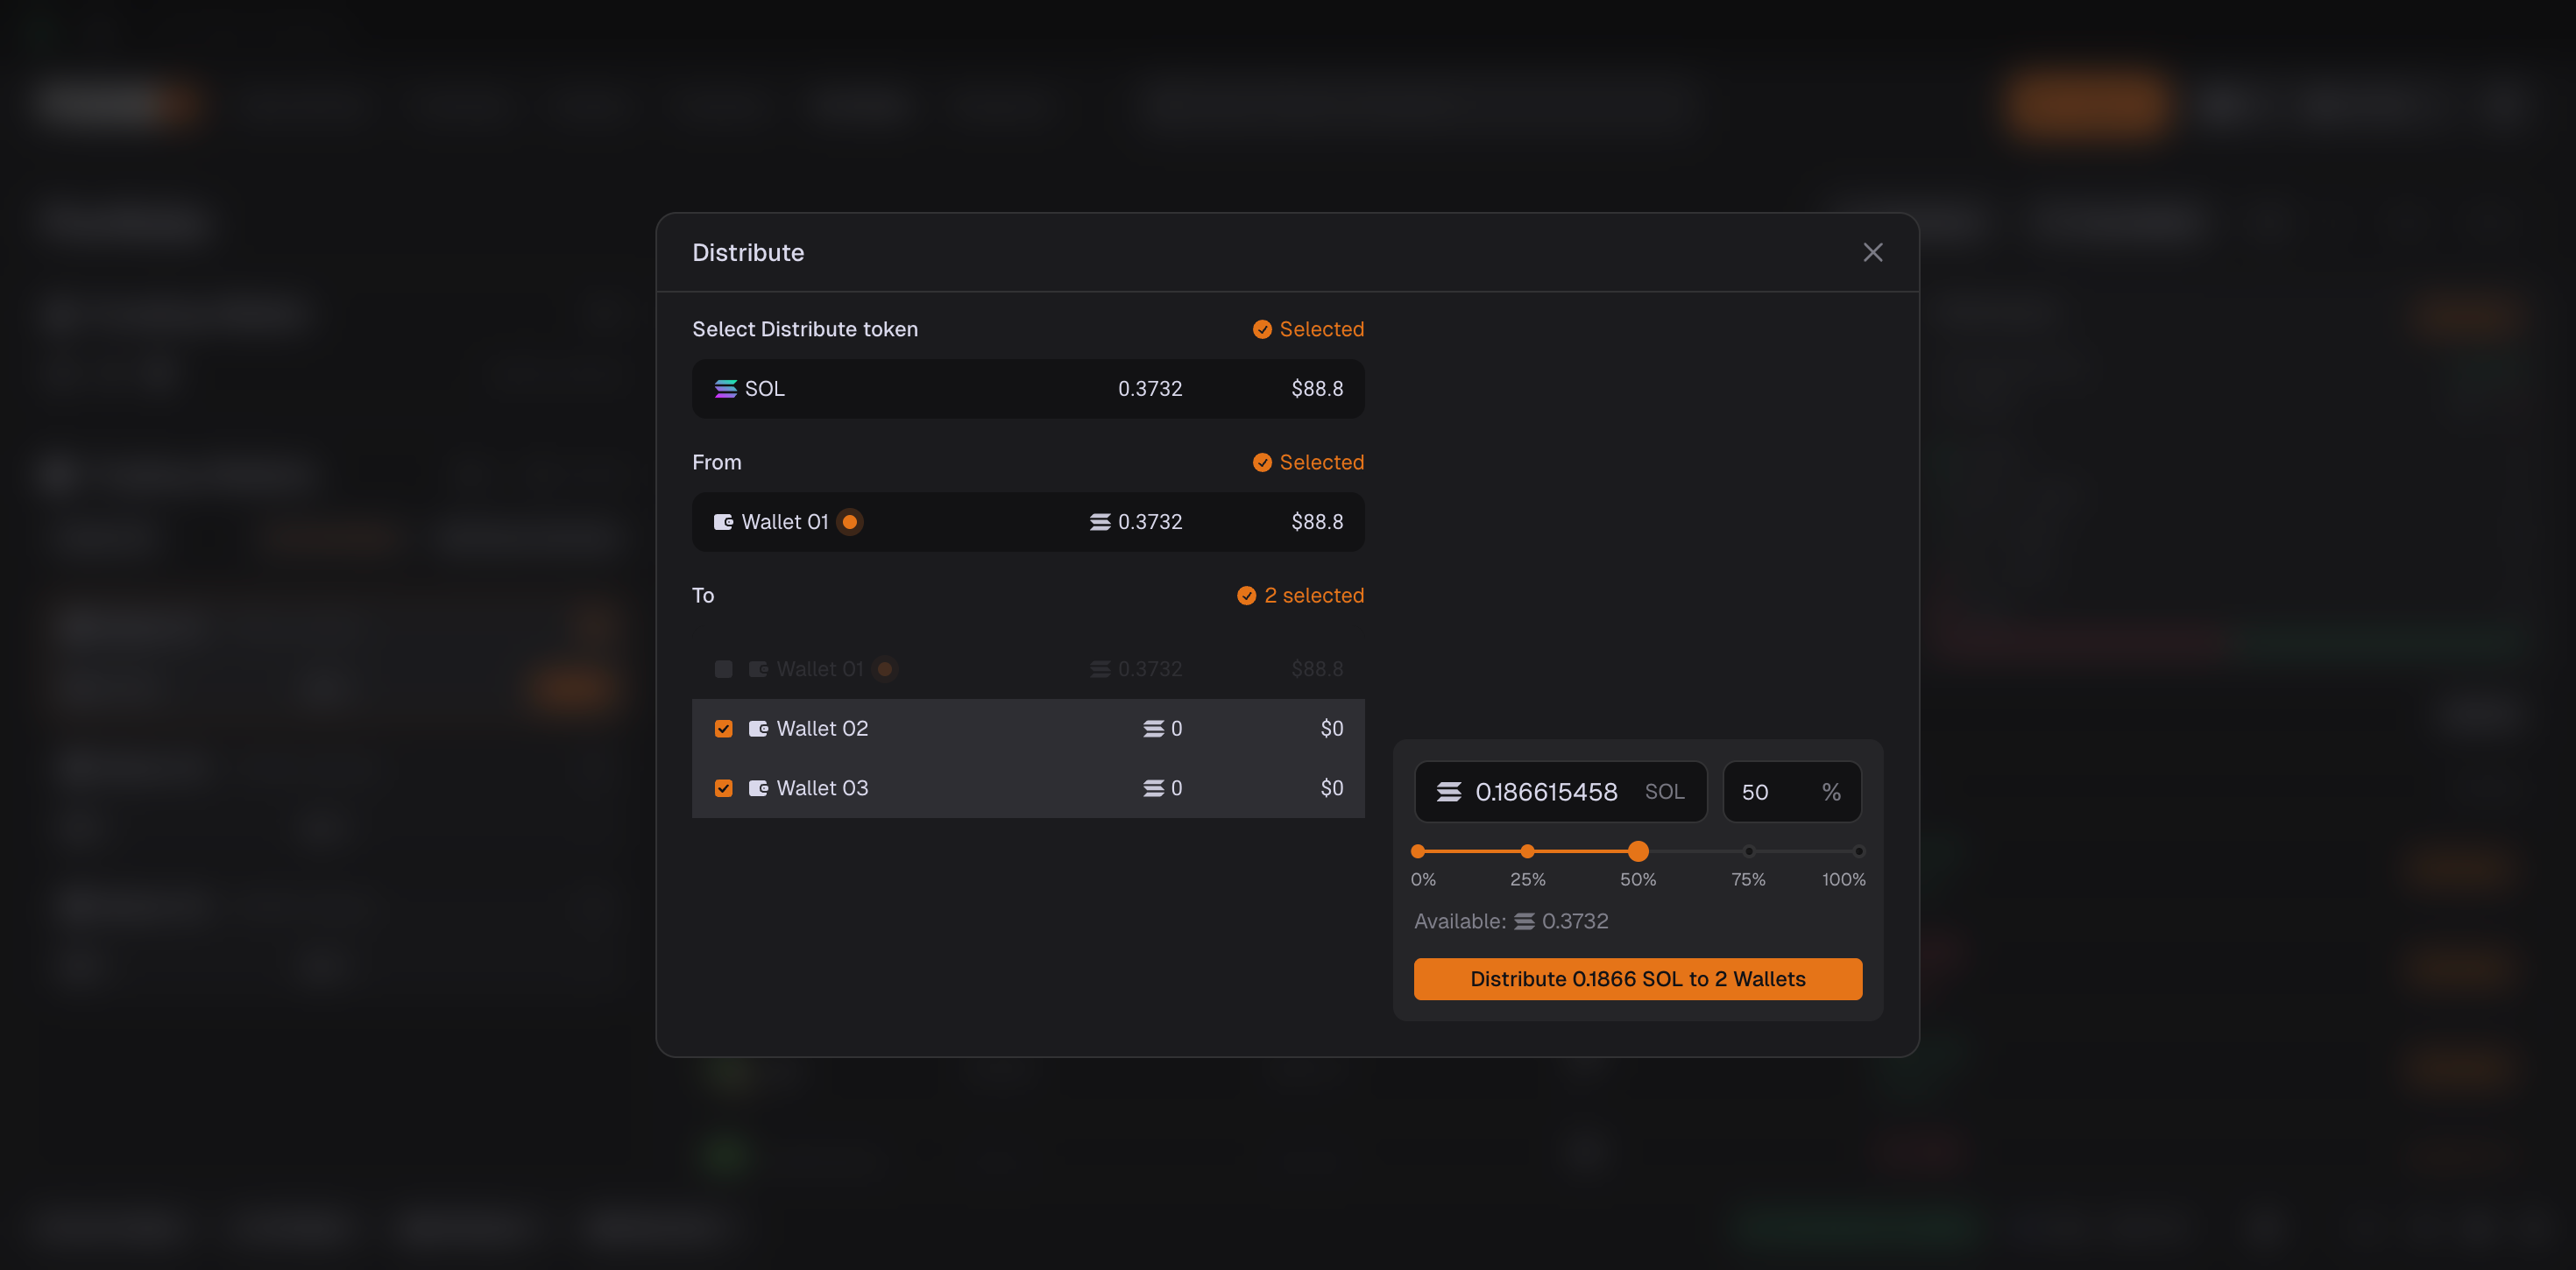The height and width of the screenshot is (1270, 2576).
Task: Set the slider to the 75% mark
Action: (1748, 852)
